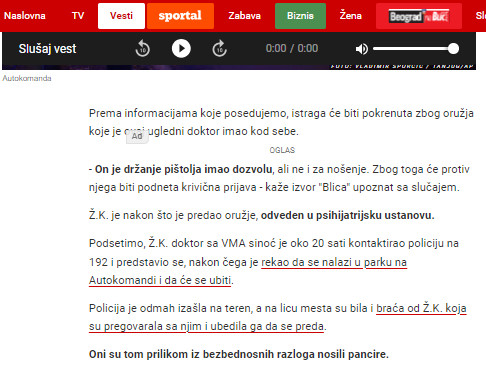486x372 pixels.
Task: Click the audio time 0:00 / 0:00
Action: (x=292, y=49)
